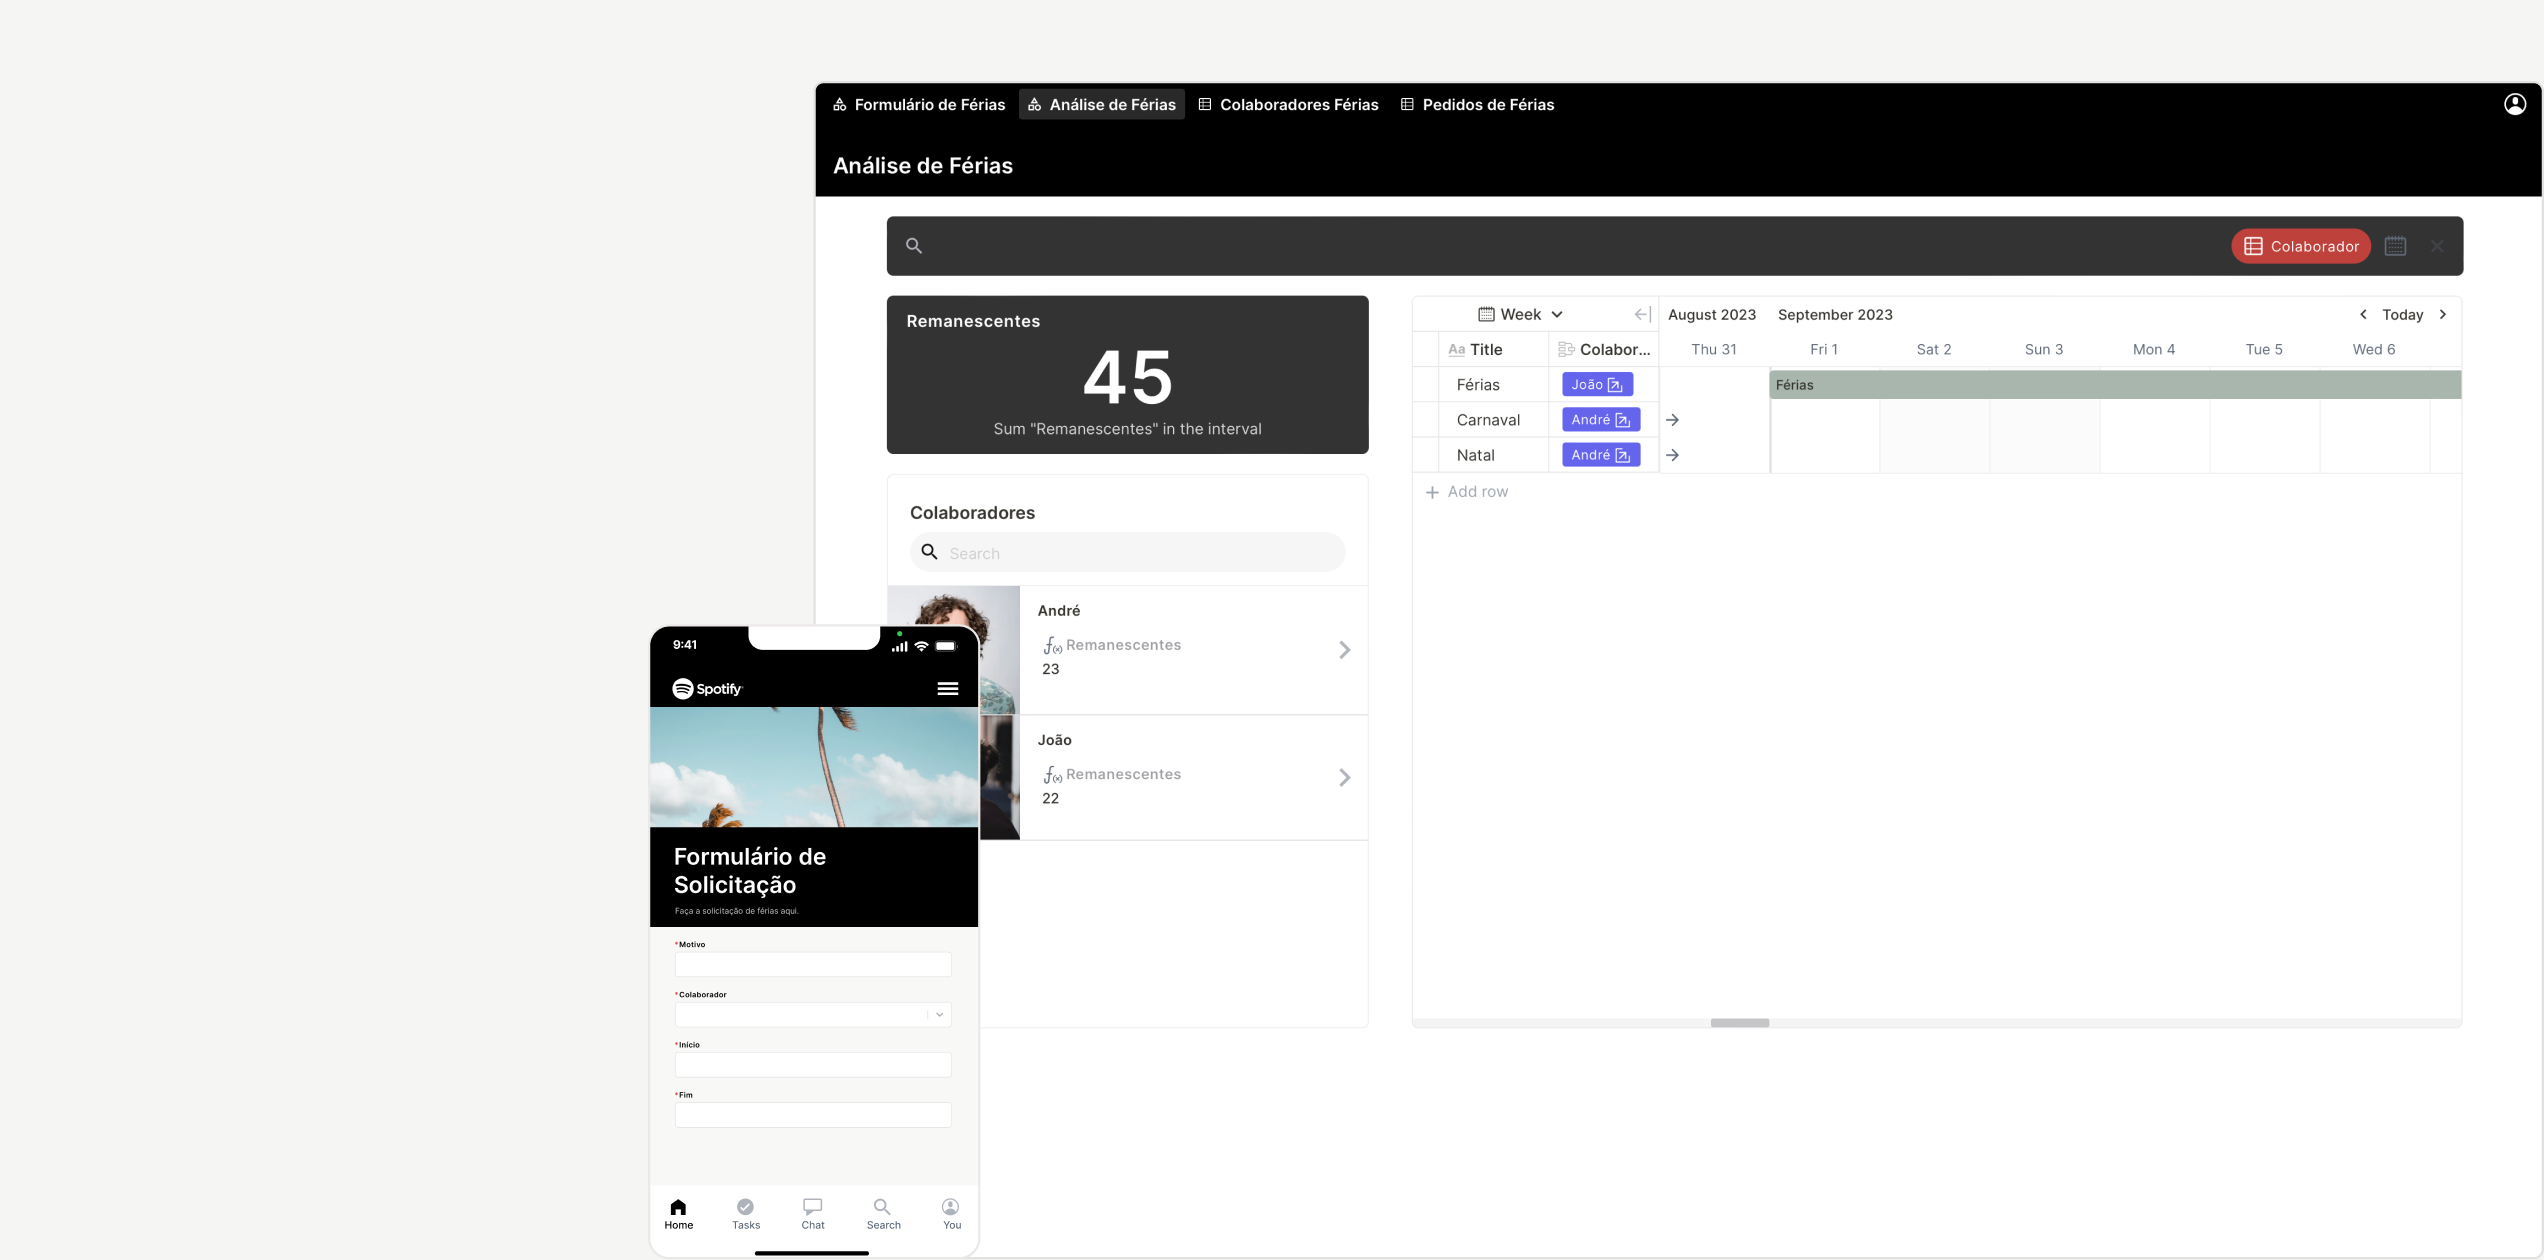Image resolution: width=2544 pixels, height=1260 pixels.
Task: Click the Today button in timeline
Action: pyautogui.click(x=2402, y=314)
